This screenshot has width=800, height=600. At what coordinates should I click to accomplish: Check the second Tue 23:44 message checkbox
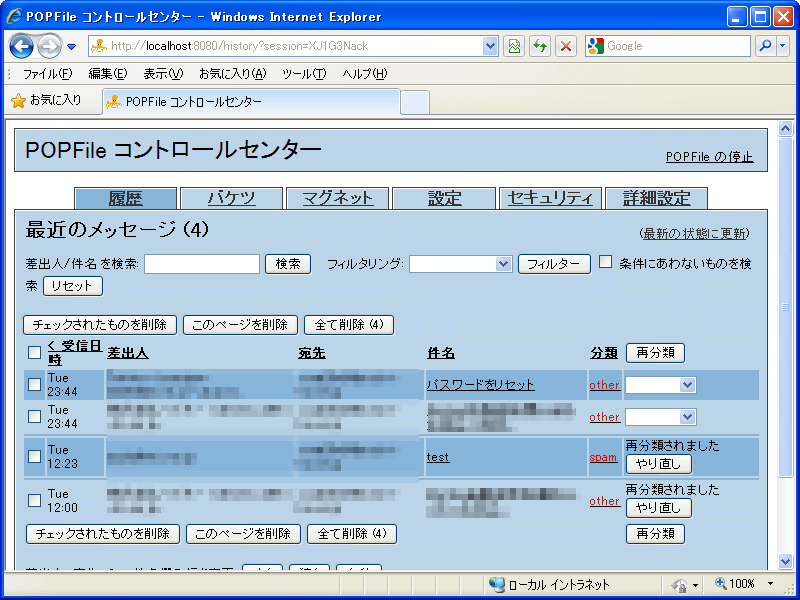coord(34,416)
